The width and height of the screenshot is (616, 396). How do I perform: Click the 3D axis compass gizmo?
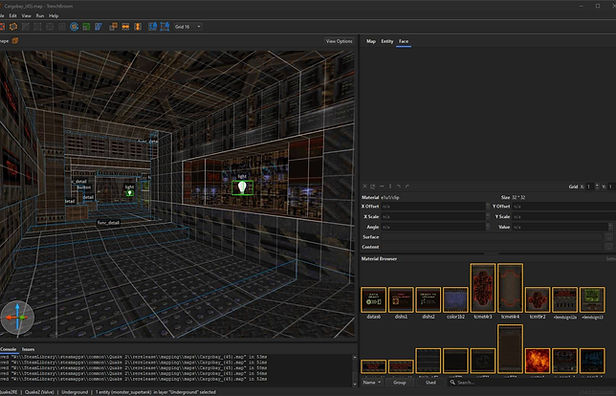click(17, 317)
